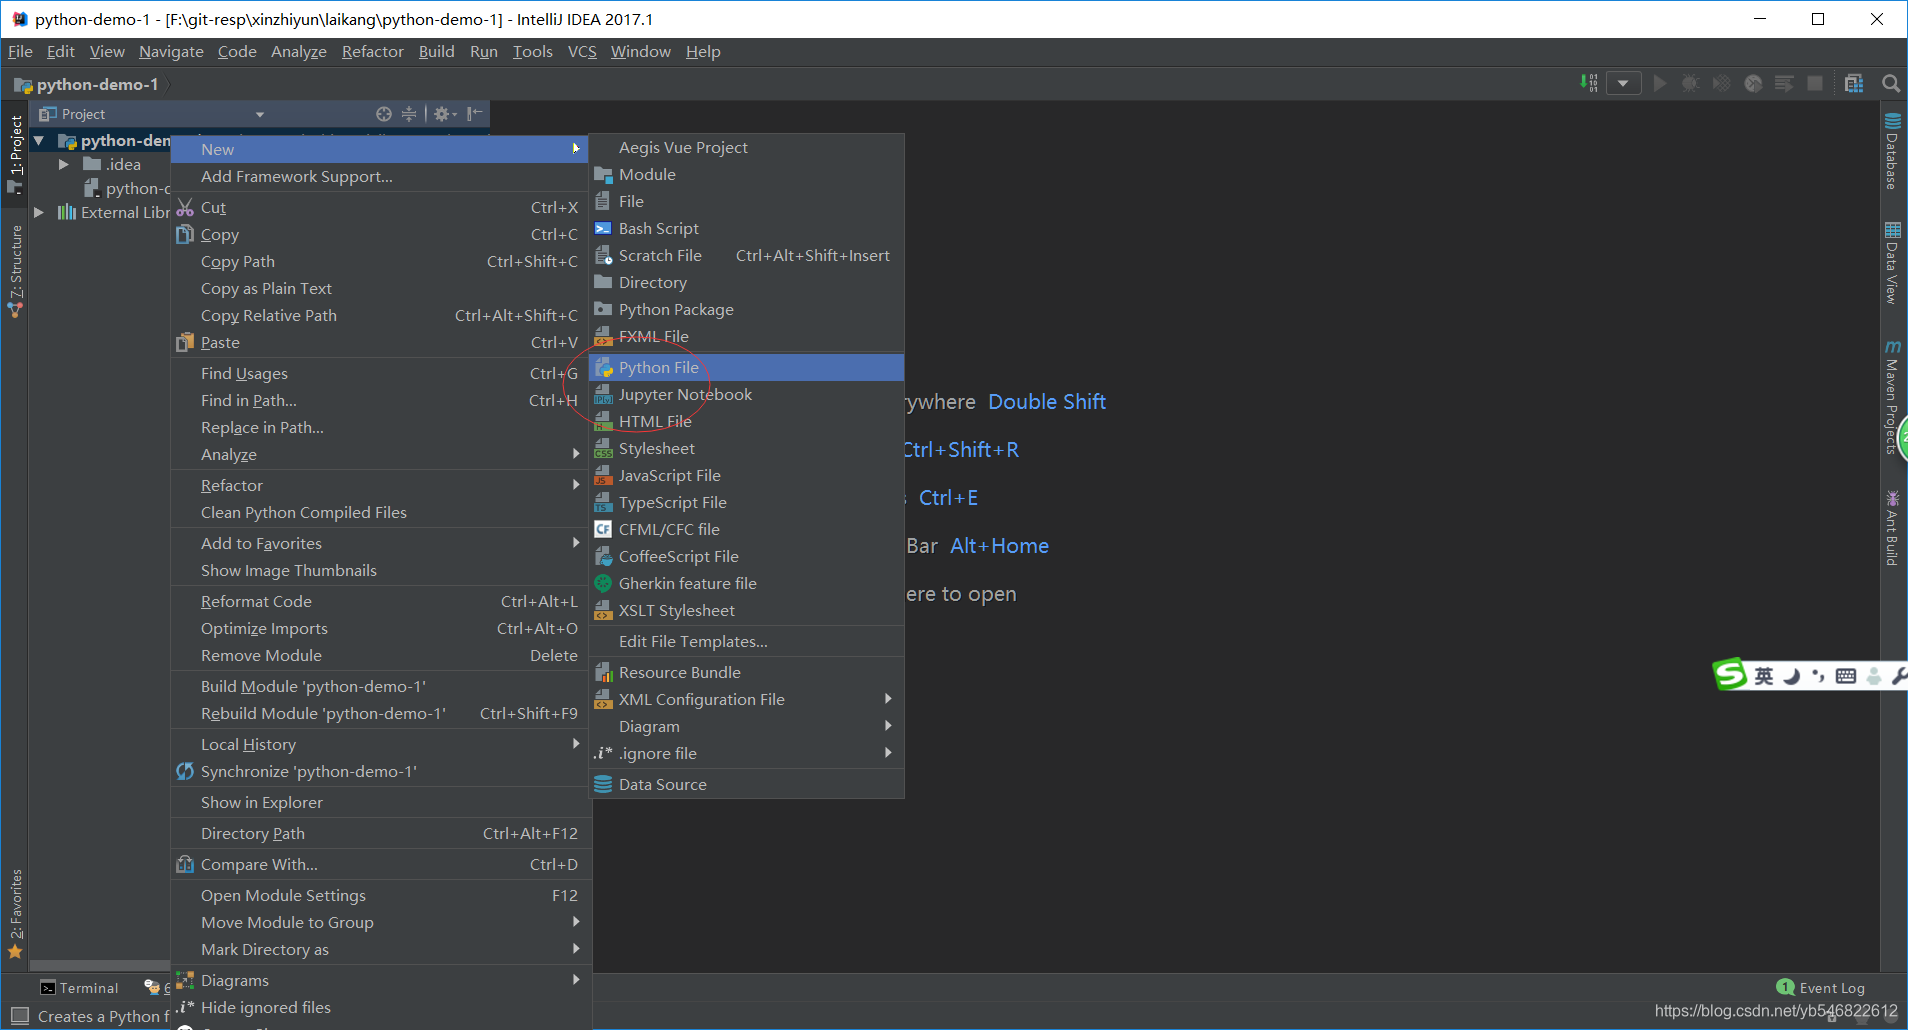
Task: Click Edit File Templates...
Action: [x=747, y=642]
